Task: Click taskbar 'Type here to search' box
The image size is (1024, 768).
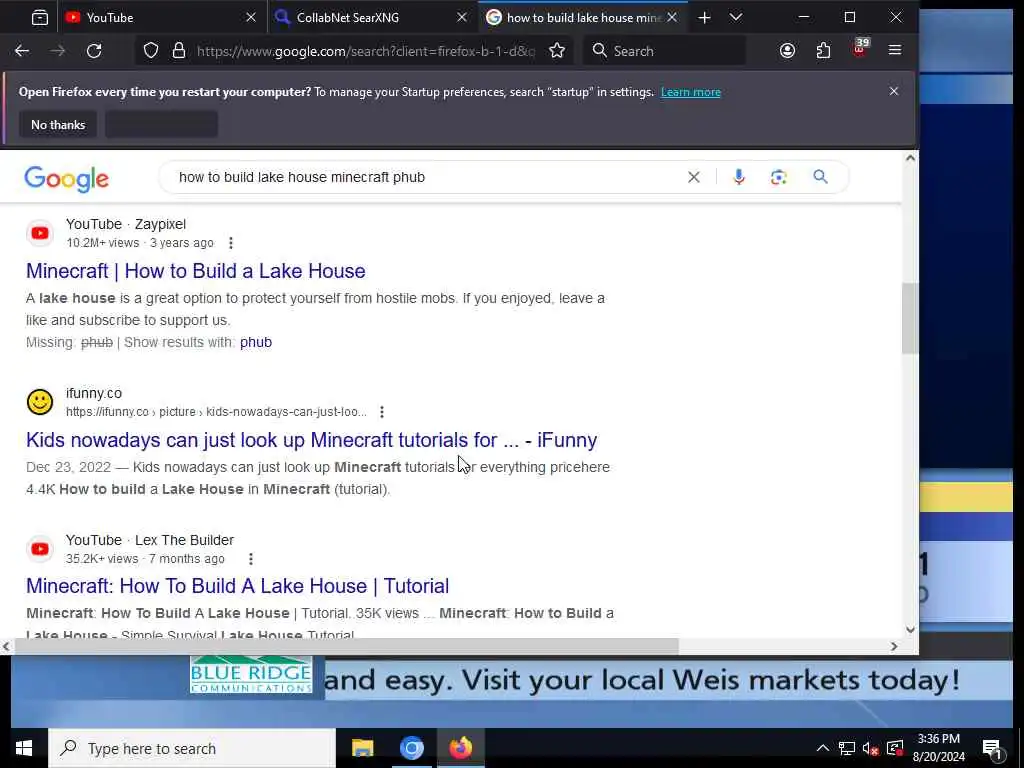Action: (192, 748)
